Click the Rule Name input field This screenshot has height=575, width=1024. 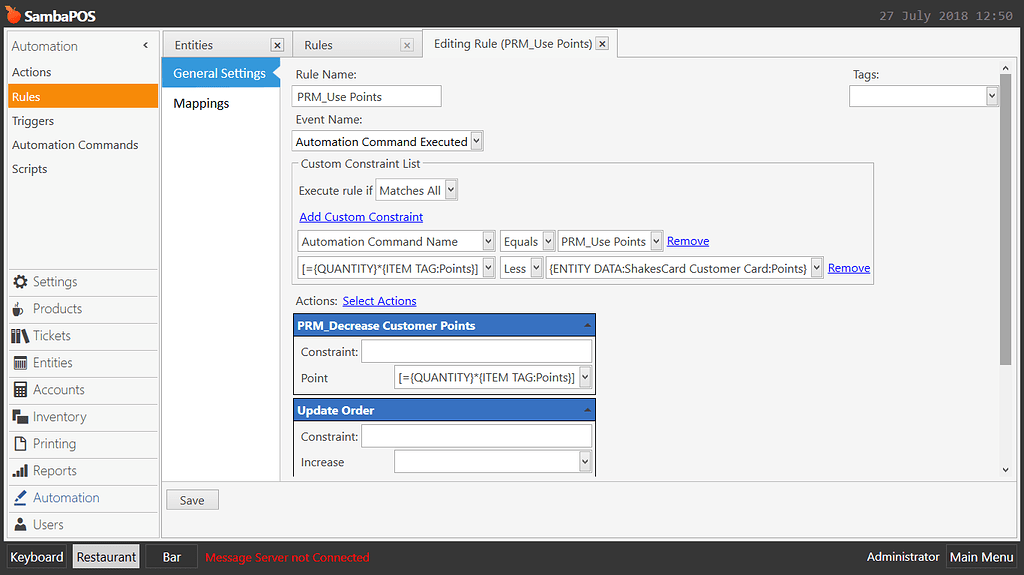coord(367,97)
